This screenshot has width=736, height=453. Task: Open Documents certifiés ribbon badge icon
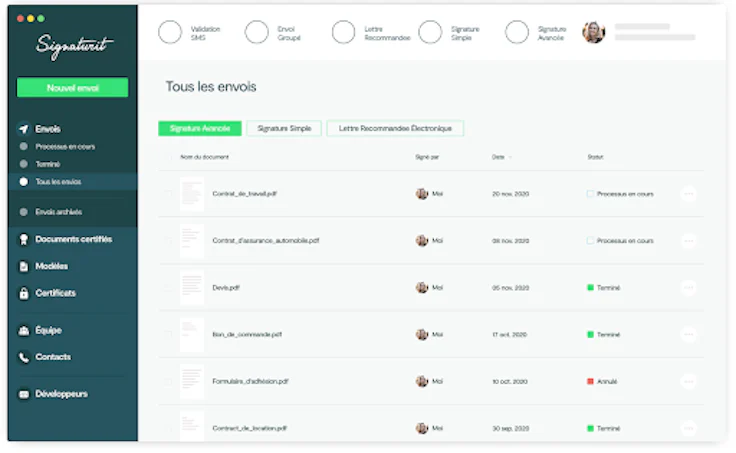(x=23, y=239)
